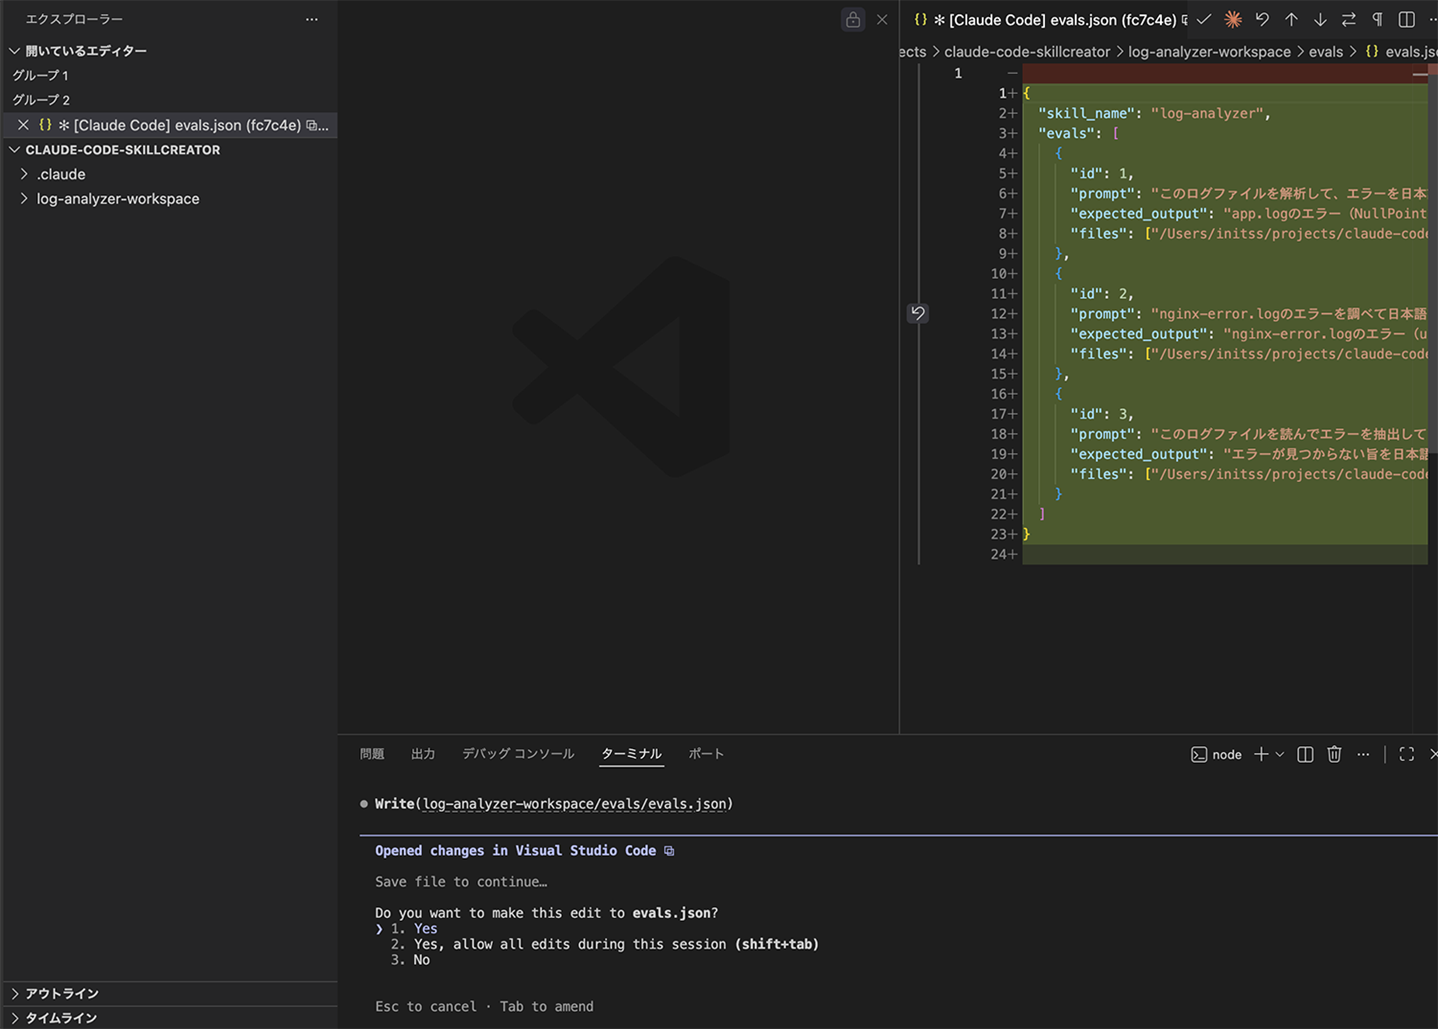This screenshot has height=1029, width=1438.
Task: Go to next change with down arrow
Action: pyautogui.click(x=1320, y=19)
